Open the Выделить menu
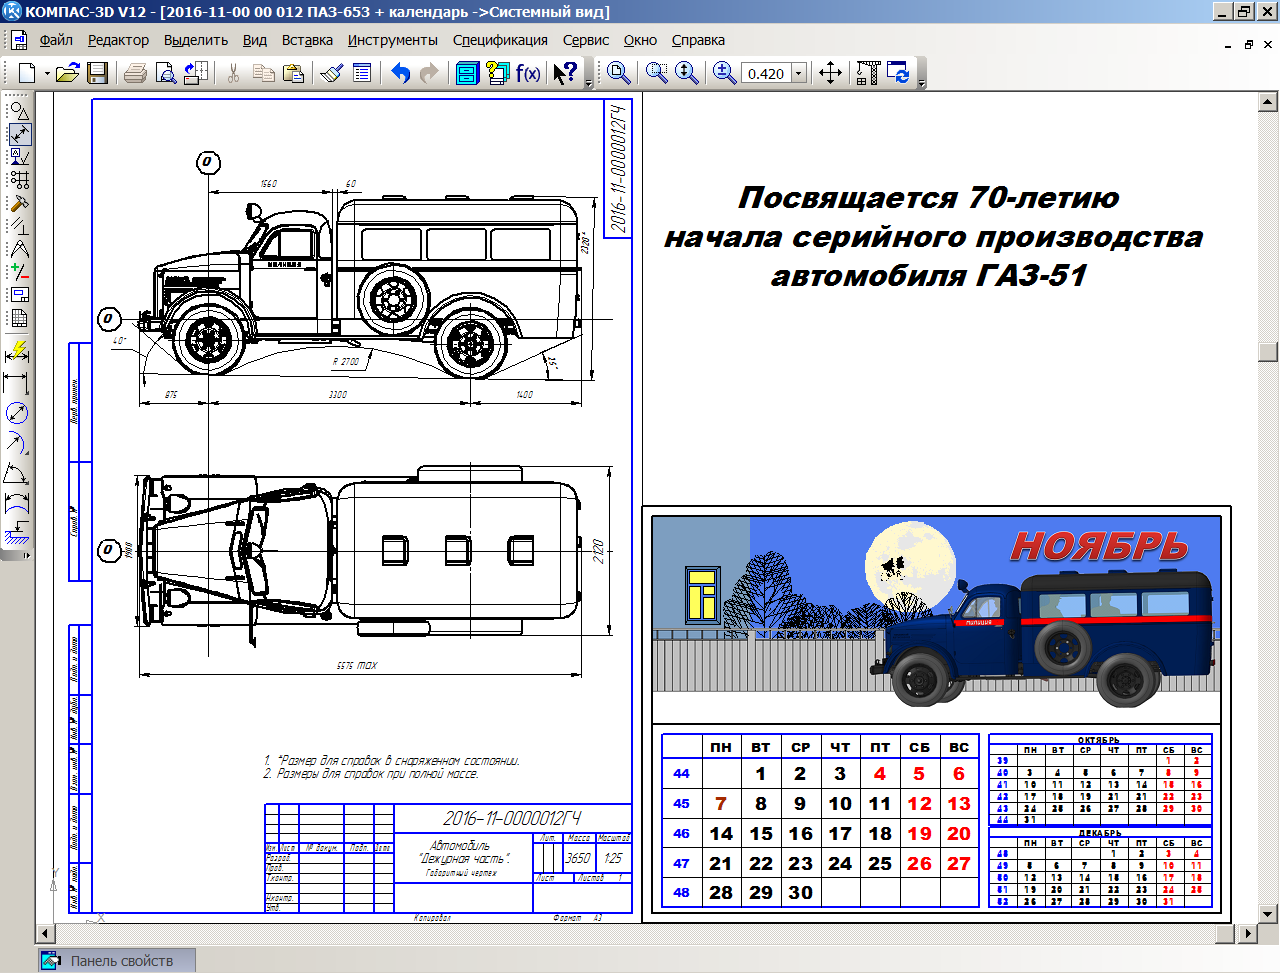This screenshot has width=1280, height=973. pos(196,40)
